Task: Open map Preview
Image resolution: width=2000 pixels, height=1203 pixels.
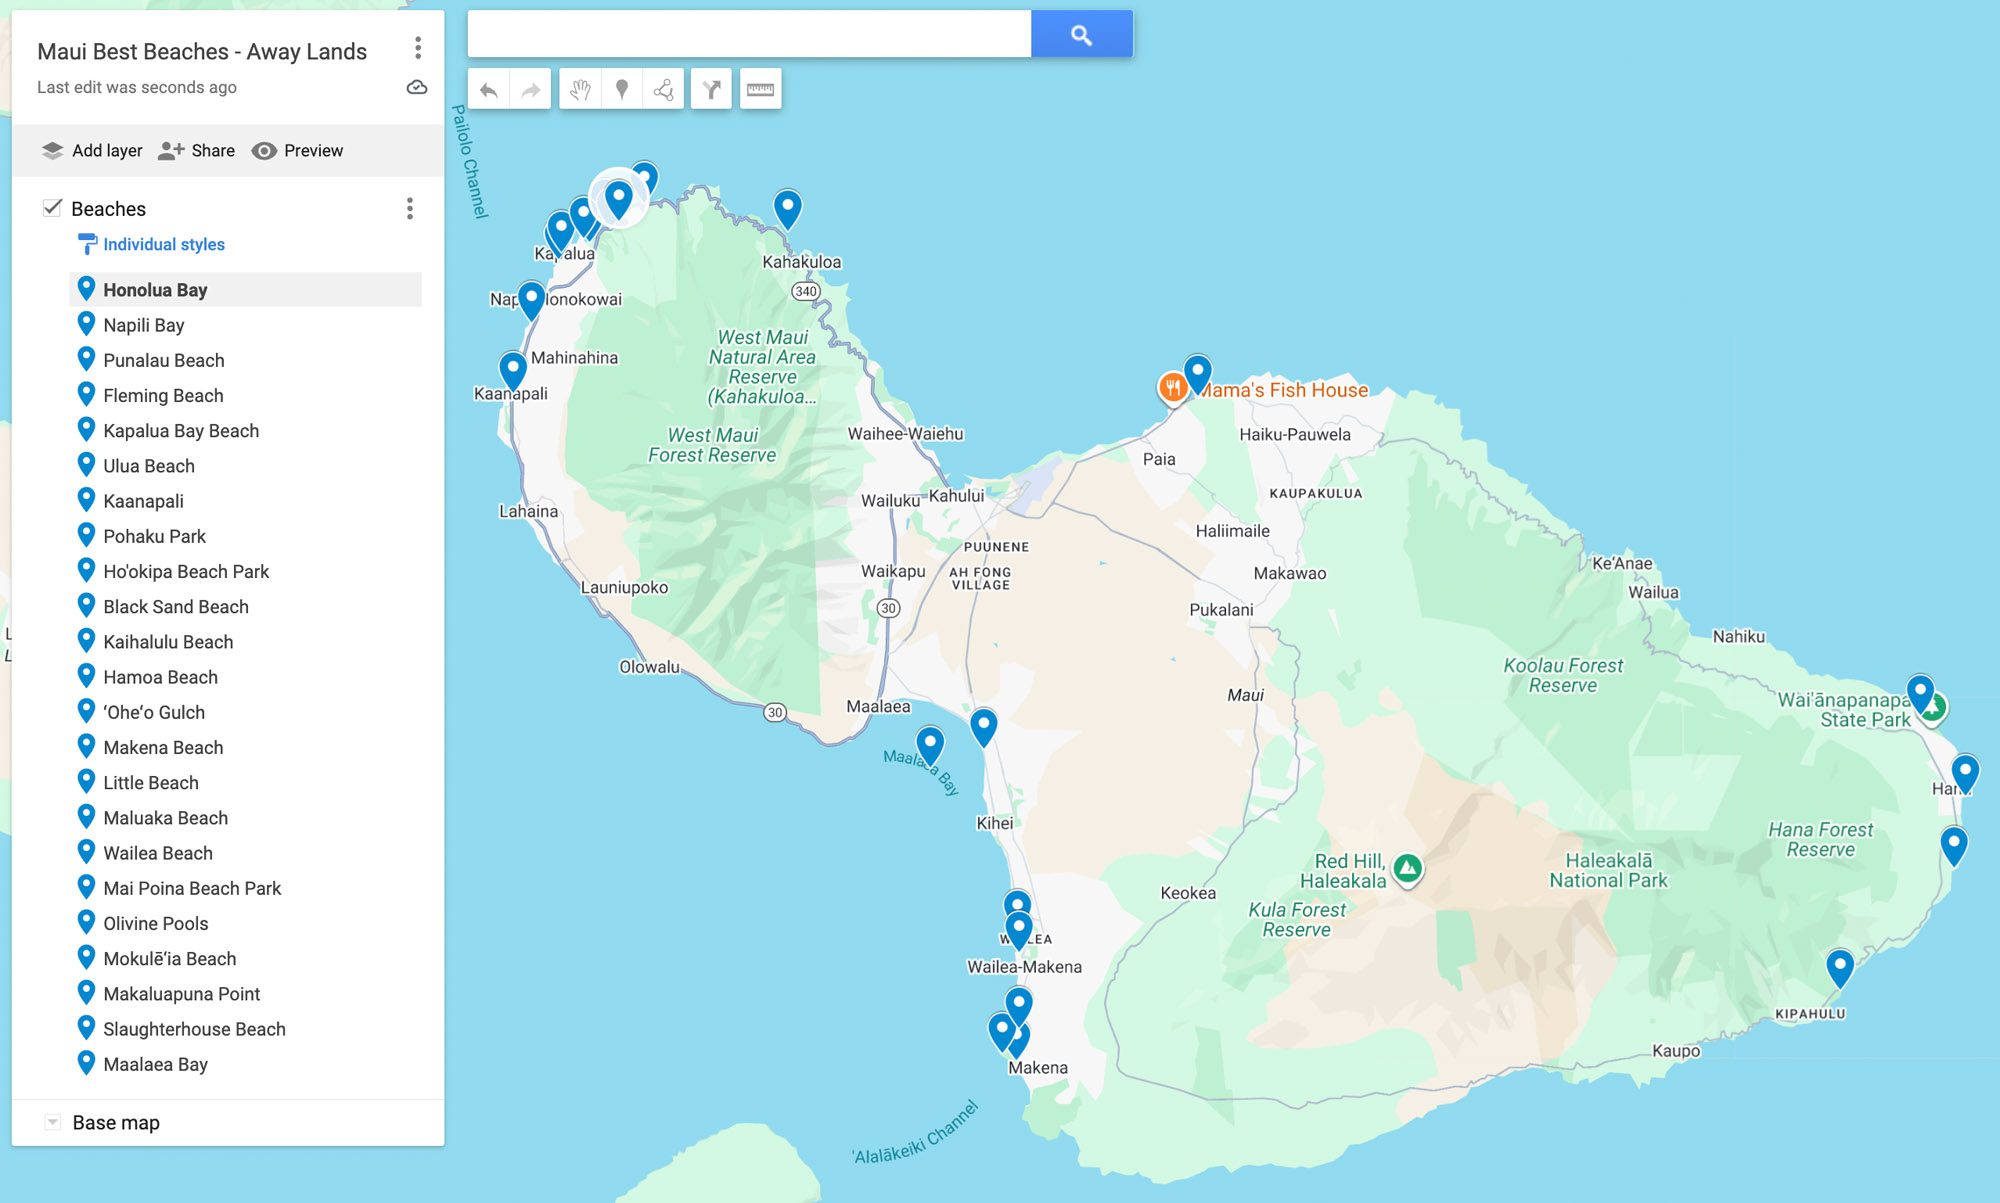Action: [298, 151]
